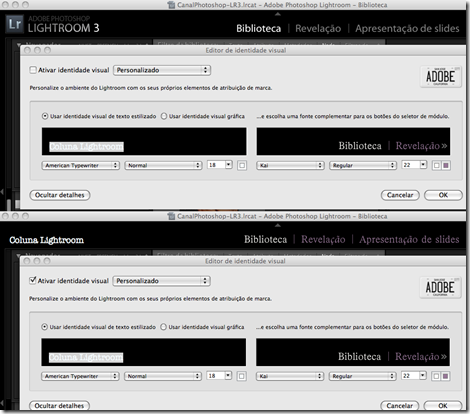The height and width of the screenshot is (414, 470).
Task: Open font size 22 dropdown arrow in lower dialog
Action: pyautogui.click(x=422, y=375)
